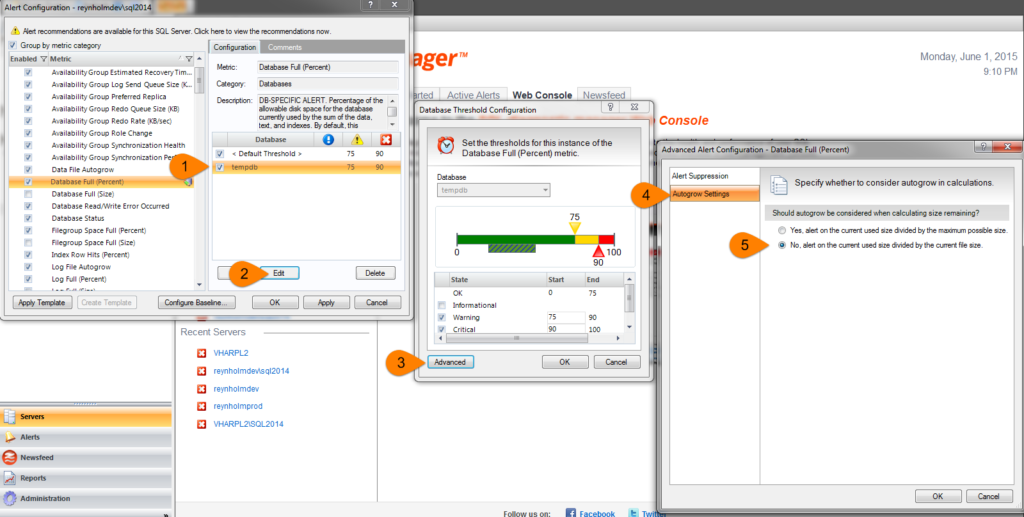Enable the Informational state checkbox
The image size is (1024, 517).
pos(442,305)
